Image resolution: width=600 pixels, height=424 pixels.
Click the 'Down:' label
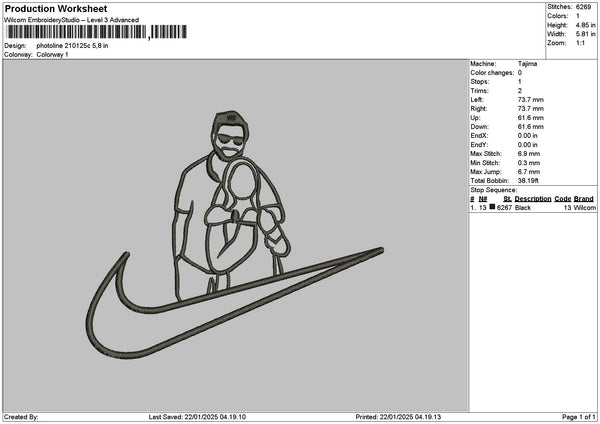tap(479, 127)
